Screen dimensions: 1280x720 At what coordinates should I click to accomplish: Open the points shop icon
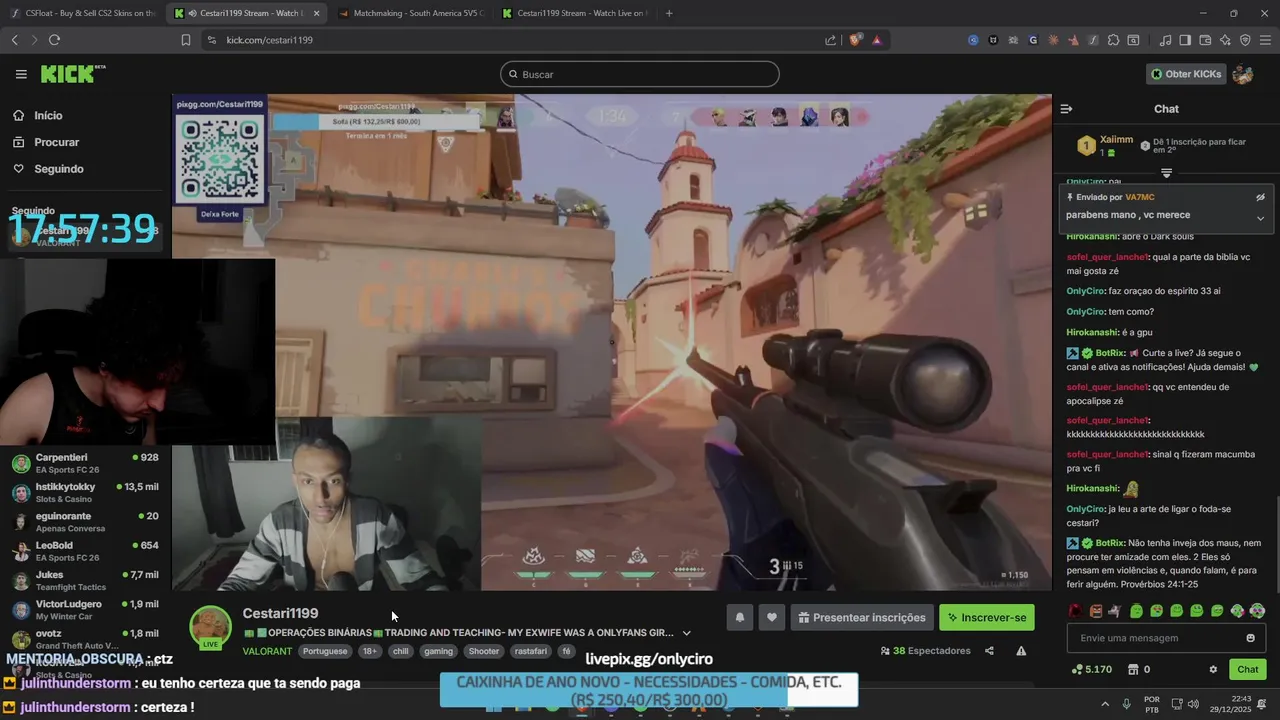1133,670
